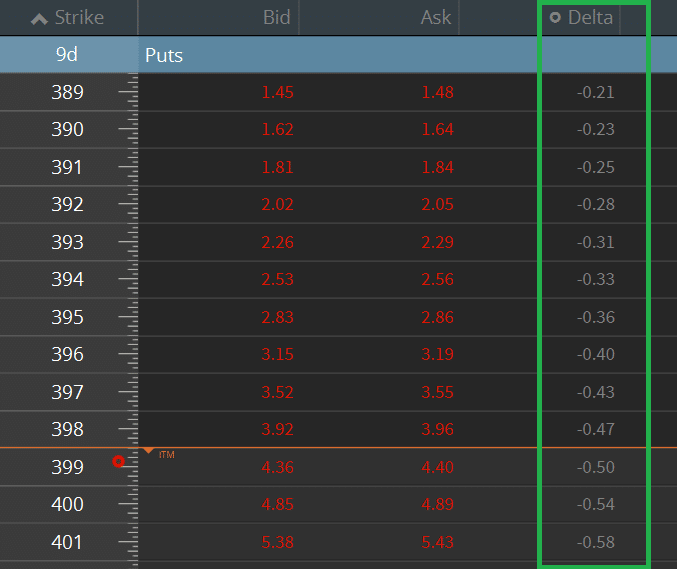Click ask price 1.84
This screenshot has width=677, height=569.
pyautogui.click(x=437, y=168)
